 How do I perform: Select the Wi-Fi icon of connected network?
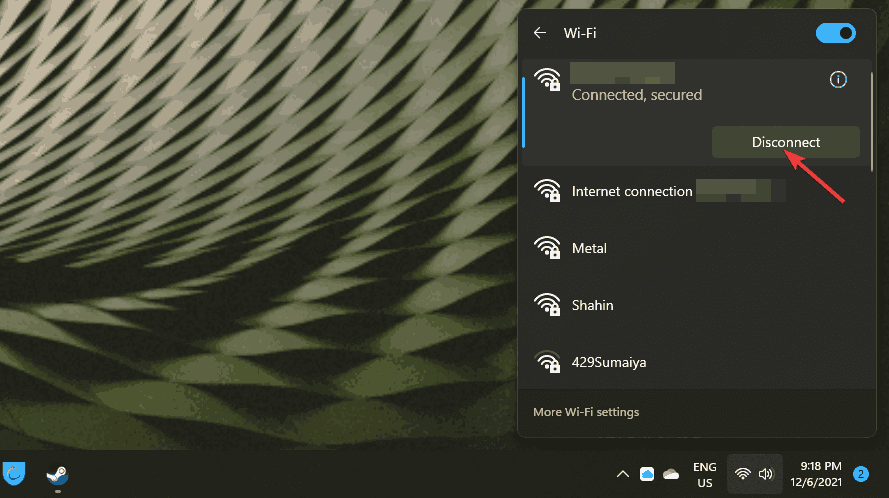click(547, 79)
